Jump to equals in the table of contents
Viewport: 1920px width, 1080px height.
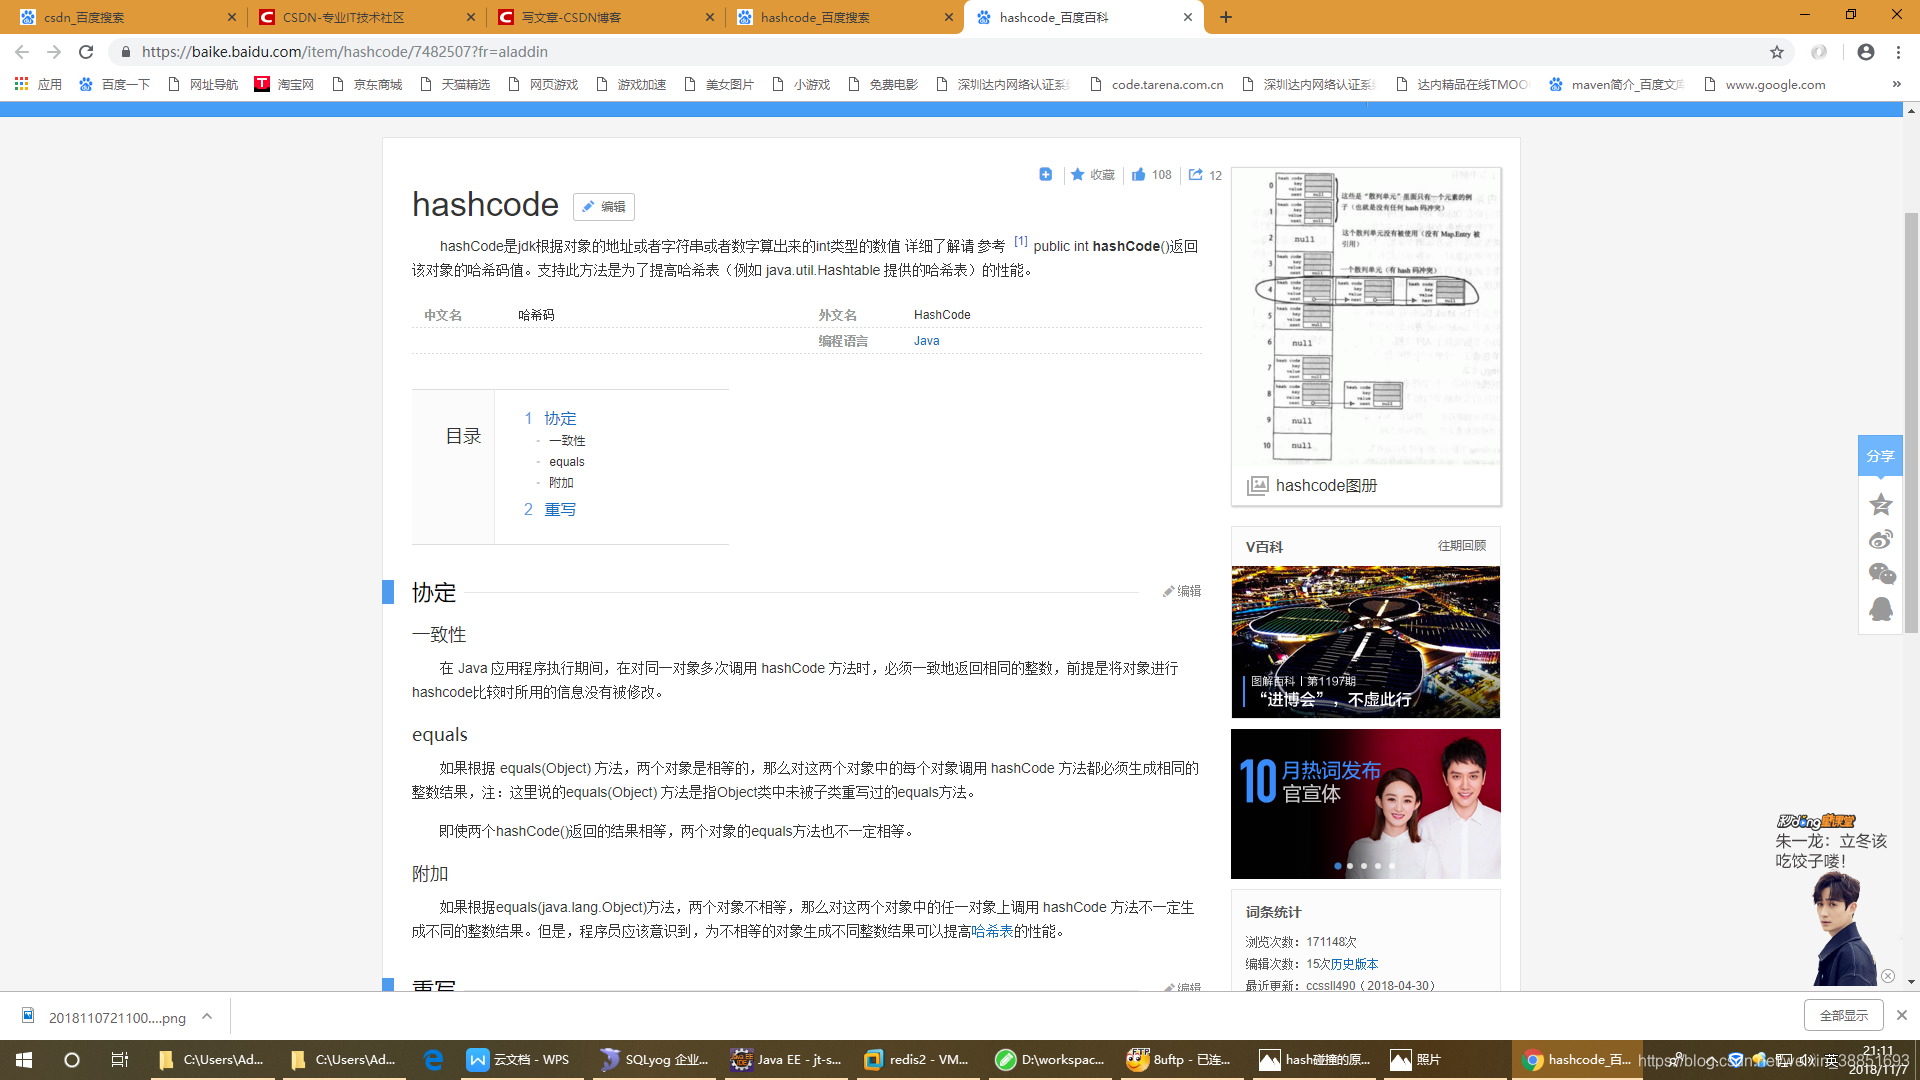click(x=566, y=462)
